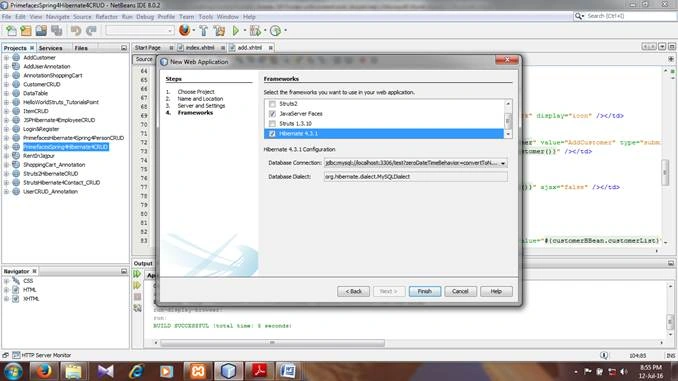Image resolution: width=678 pixels, height=381 pixels.
Task: Click the Windows Start button
Action: [13, 371]
